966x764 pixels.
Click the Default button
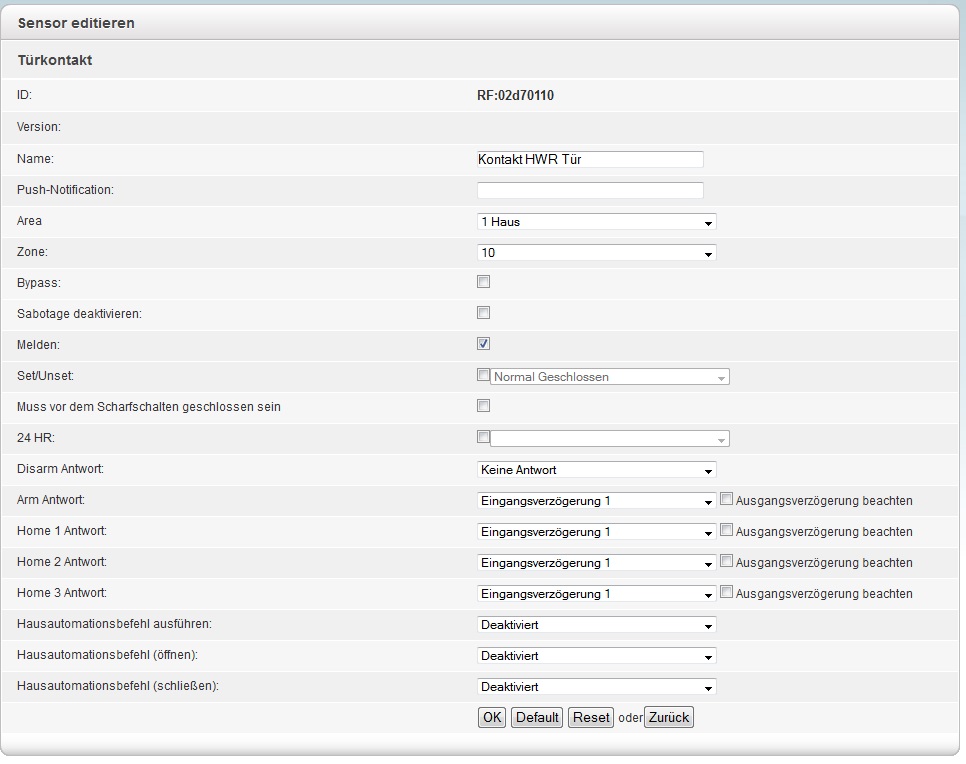537,718
